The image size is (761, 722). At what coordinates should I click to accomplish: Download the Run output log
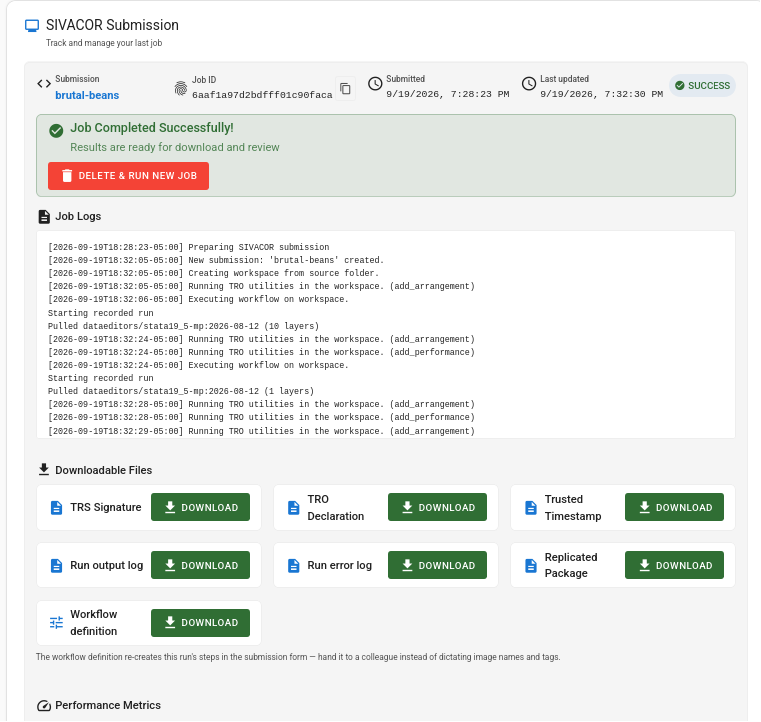pos(200,566)
